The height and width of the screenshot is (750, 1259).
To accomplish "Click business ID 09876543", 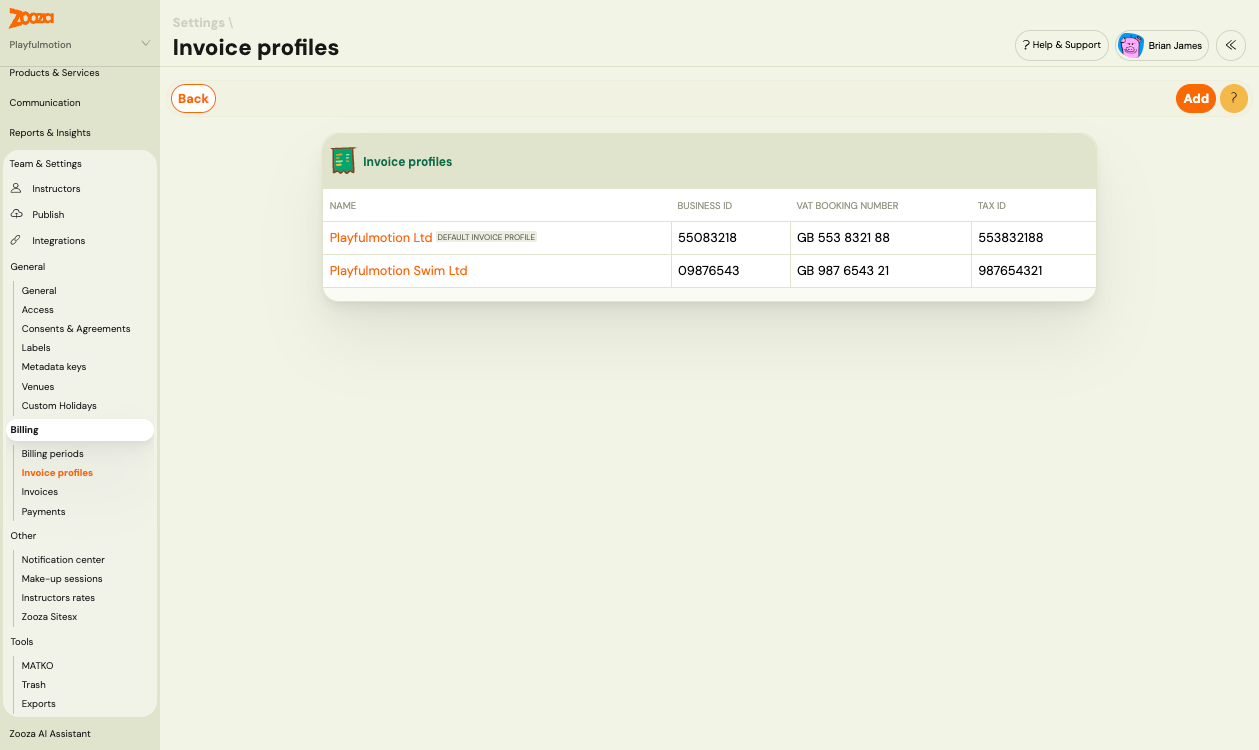I will [x=708, y=271].
